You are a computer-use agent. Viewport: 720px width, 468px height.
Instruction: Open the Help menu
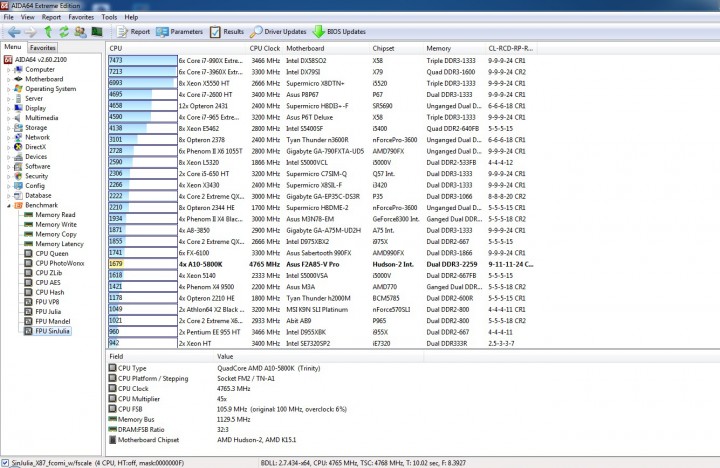pyautogui.click(x=131, y=17)
